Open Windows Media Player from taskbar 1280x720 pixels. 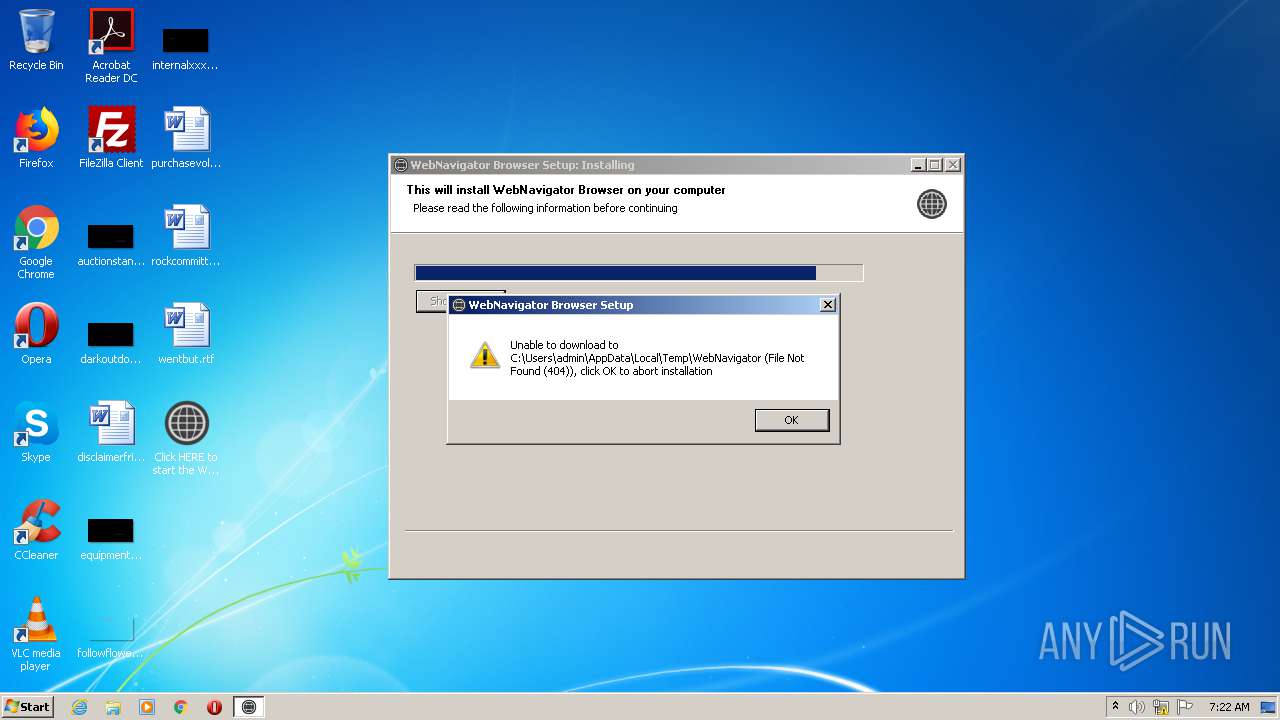point(147,707)
